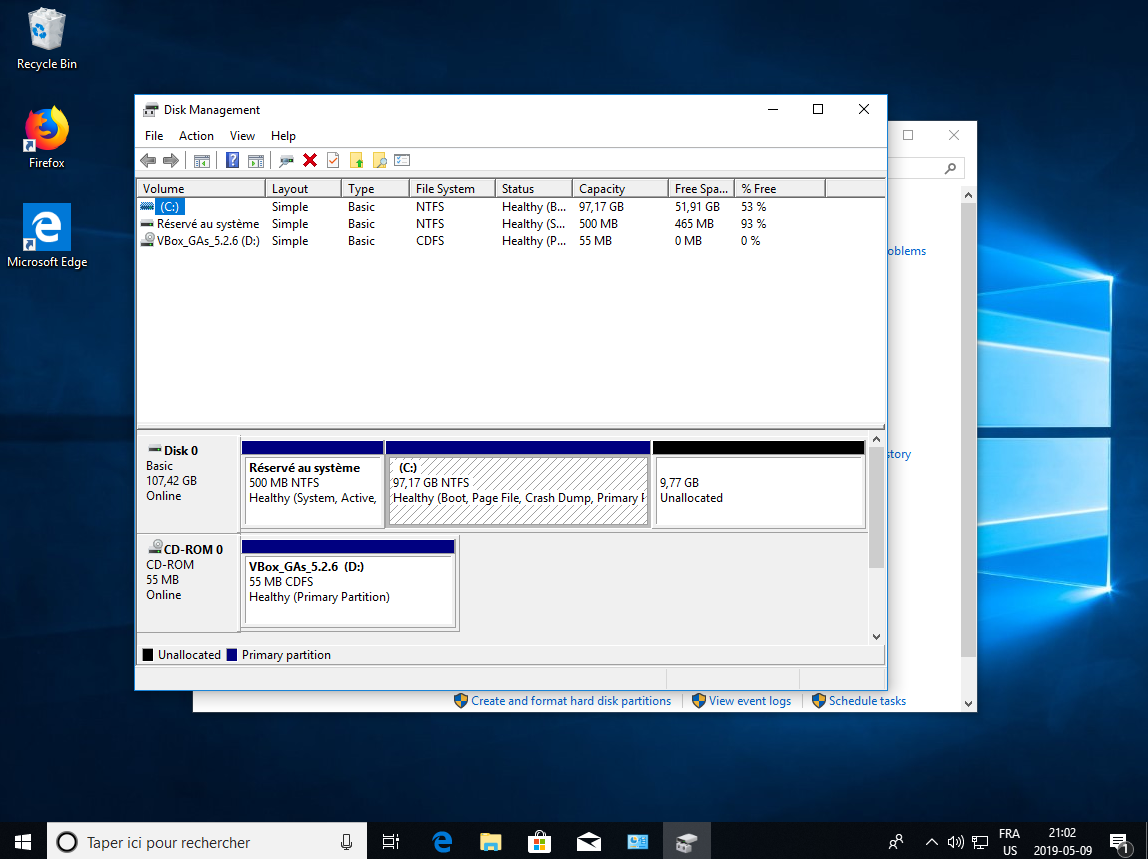The height and width of the screenshot is (859, 1148).
Task: Select the 9,77 GB Unallocated partition
Action: (758, 491)
